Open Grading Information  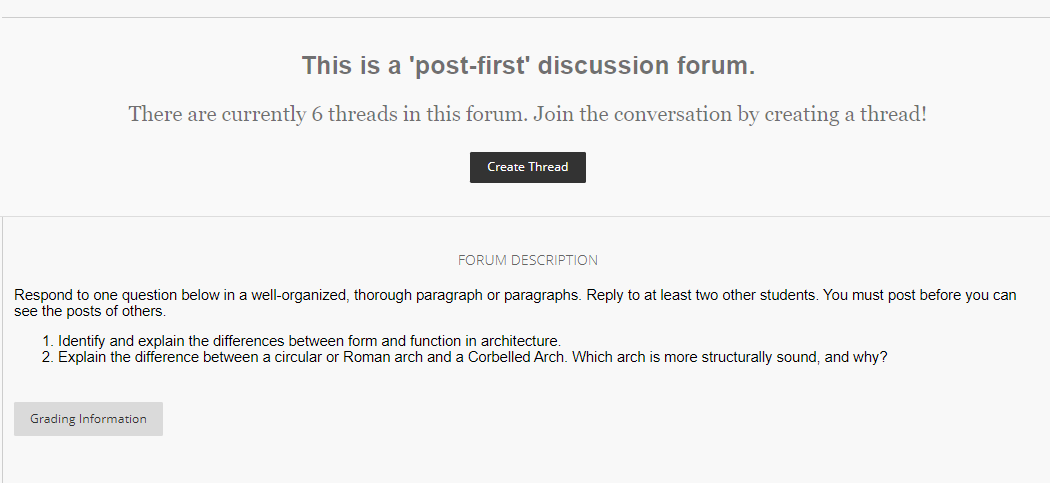point(88,419)
